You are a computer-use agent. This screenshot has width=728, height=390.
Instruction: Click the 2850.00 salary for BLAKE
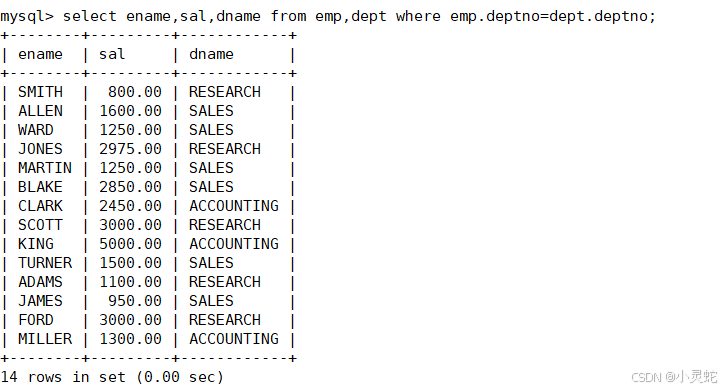coord(130,187)
